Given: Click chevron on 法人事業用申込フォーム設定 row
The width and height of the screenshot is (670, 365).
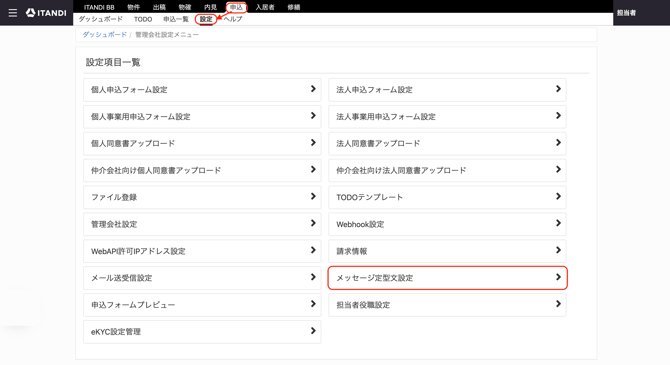Looking at the screenshot, I should (x=558, y=116).
